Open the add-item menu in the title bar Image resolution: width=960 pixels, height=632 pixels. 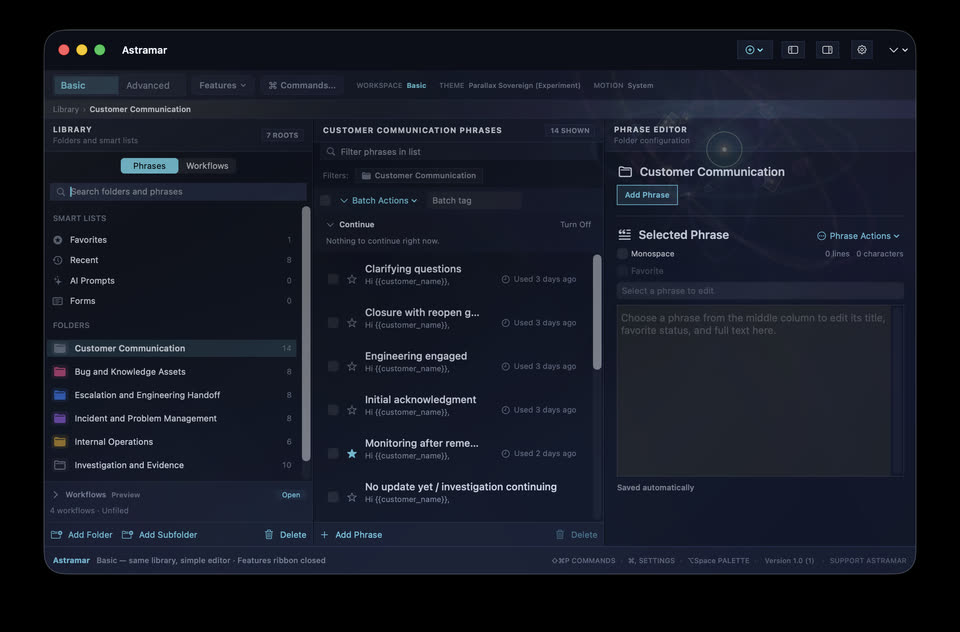tap(754, 50)
